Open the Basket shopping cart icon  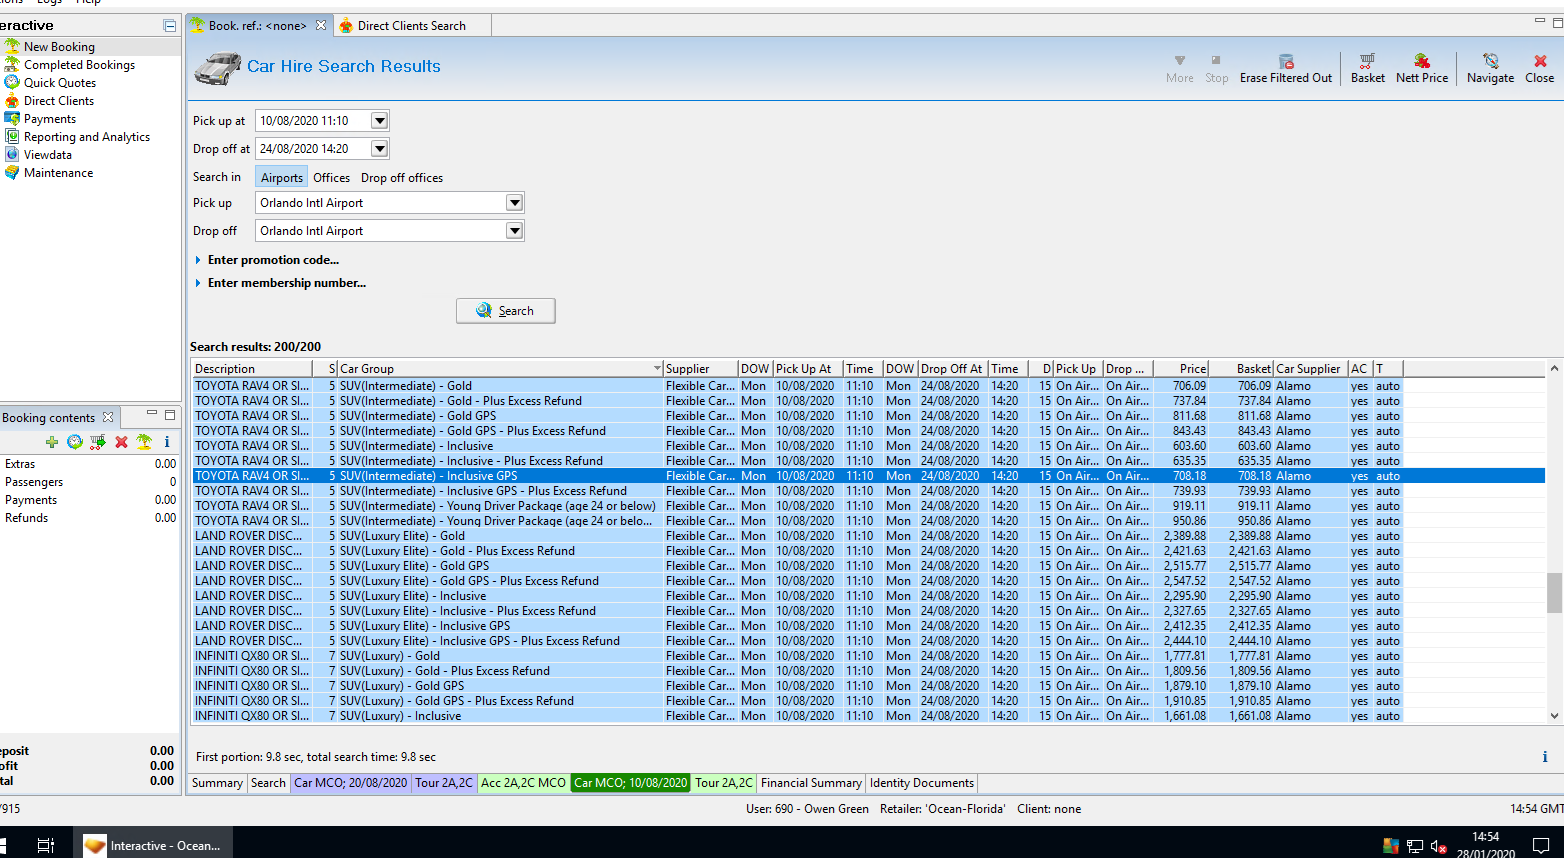(1367, 61)
